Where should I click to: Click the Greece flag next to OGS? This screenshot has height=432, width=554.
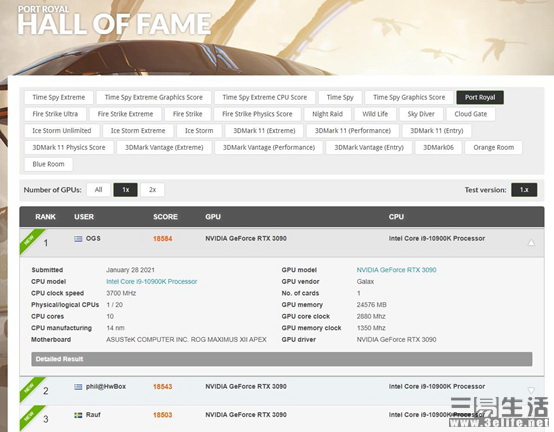78,239
